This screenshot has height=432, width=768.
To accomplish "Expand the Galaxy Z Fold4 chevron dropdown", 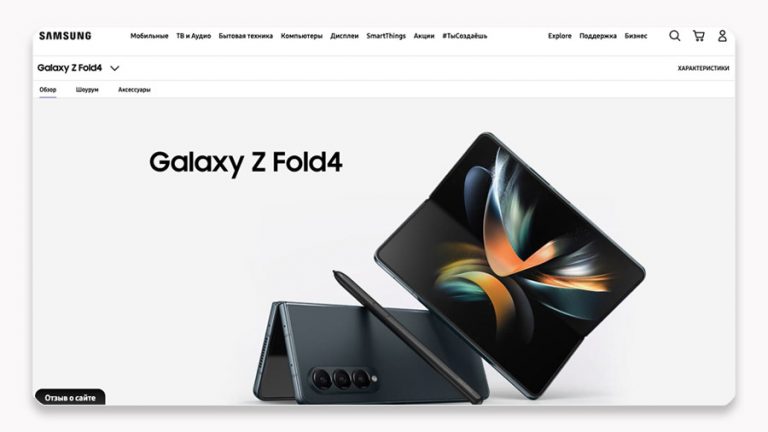I will click(115, 68).
